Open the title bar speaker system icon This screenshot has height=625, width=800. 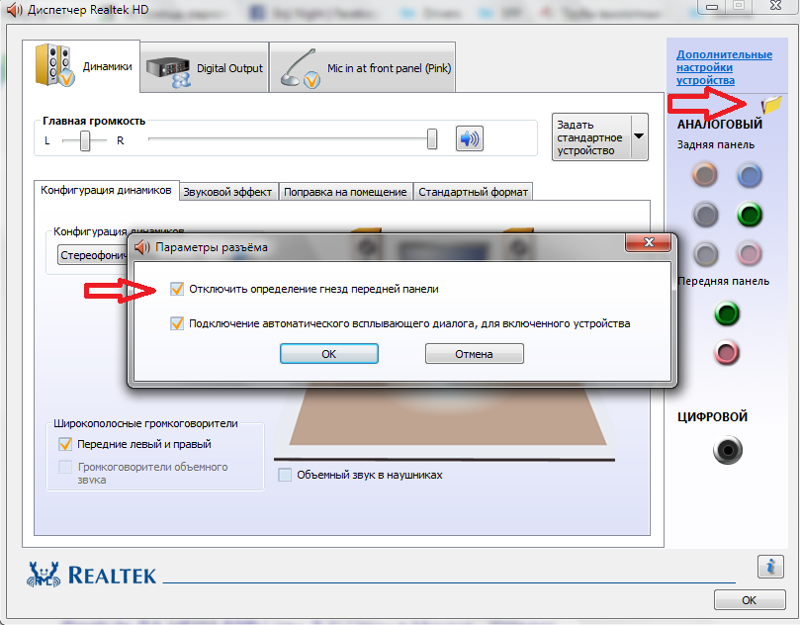(14, 10)
